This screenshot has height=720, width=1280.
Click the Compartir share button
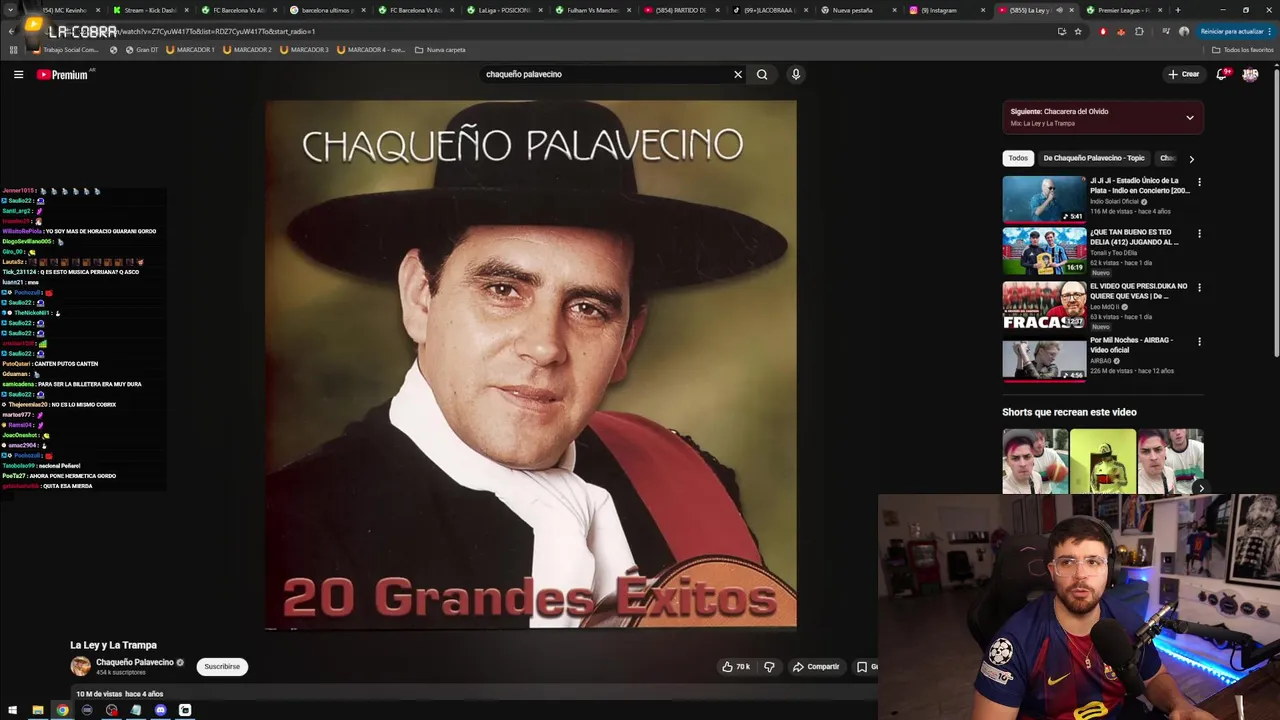click(x=816, y=666)
